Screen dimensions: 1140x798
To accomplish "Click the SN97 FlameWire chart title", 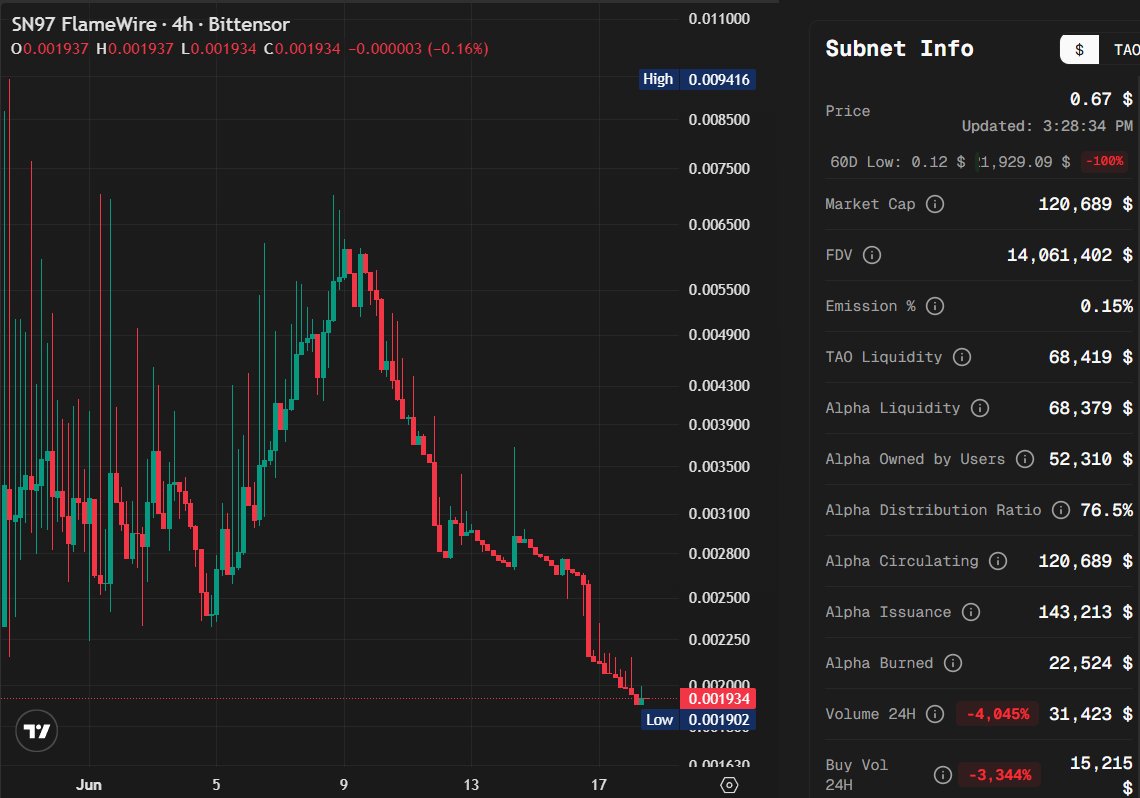I will (150, 24).
